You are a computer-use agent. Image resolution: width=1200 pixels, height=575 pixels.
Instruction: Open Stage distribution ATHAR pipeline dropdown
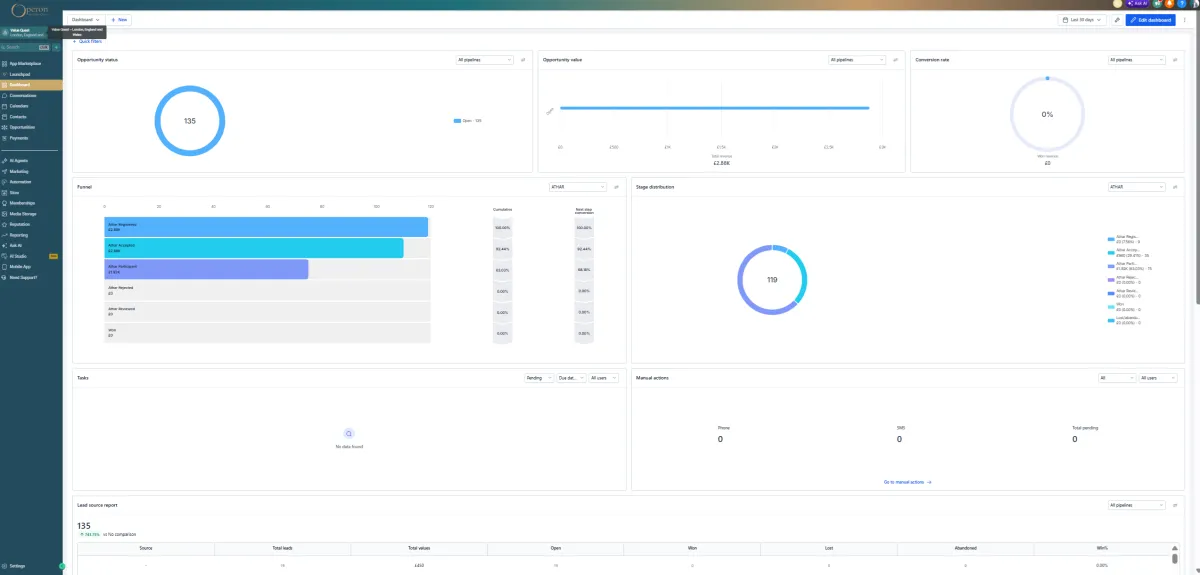(x=1136, y=187)
